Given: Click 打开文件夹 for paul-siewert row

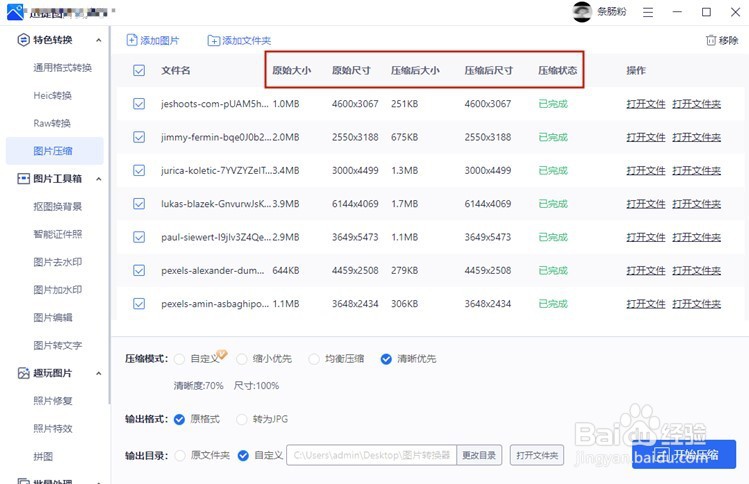Looking at the screenshot, I should click(x=696, y=237).
